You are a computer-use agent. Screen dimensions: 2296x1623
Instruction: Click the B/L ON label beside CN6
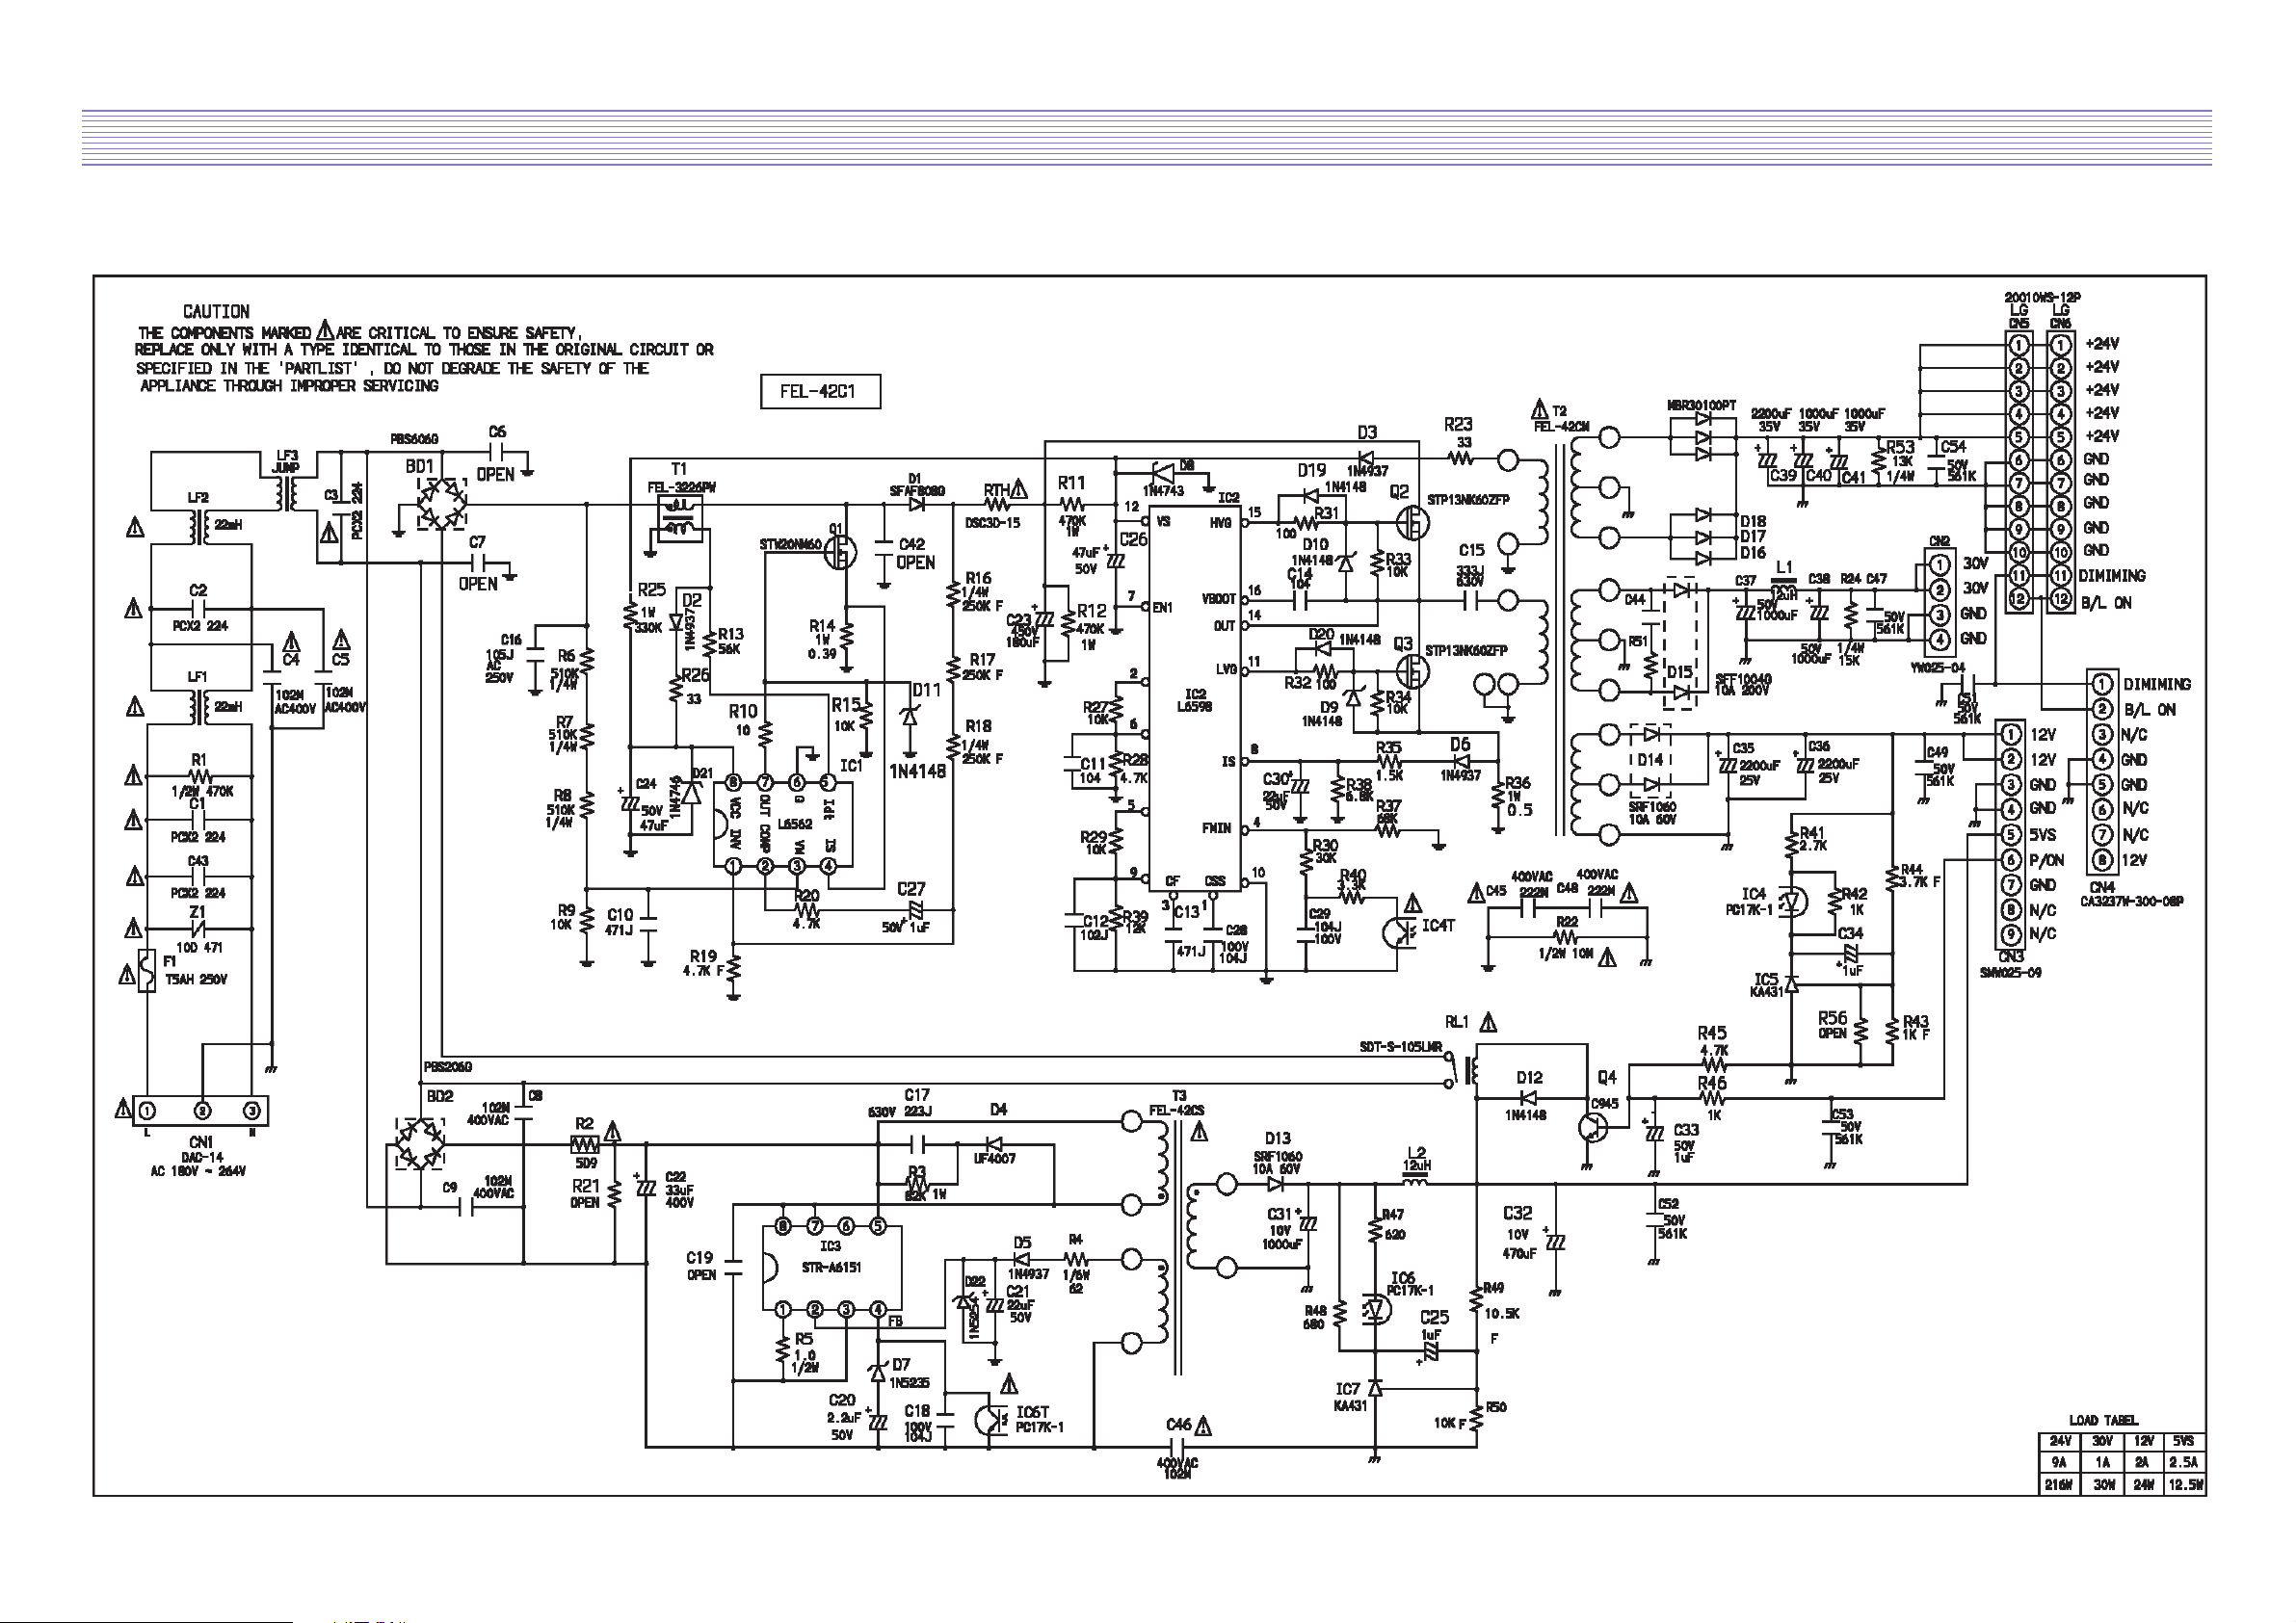(x=2106, y=603)
